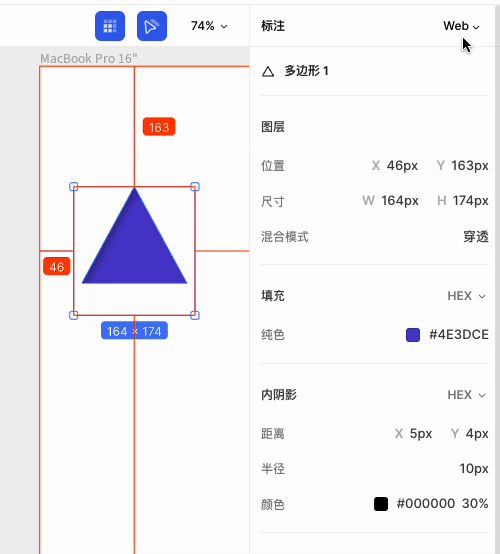Copy the #000000 shadow color value

426,503
